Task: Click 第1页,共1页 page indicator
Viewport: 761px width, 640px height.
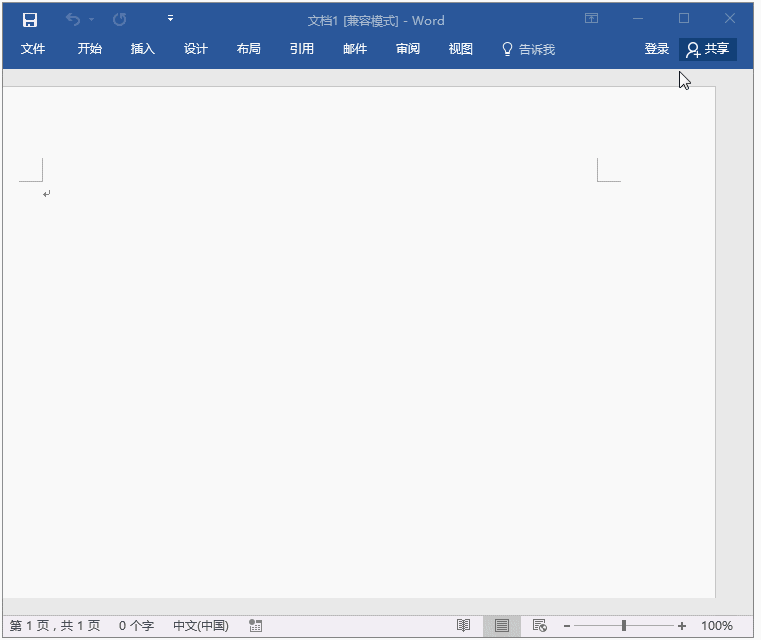Action: (x=55, y=625)
